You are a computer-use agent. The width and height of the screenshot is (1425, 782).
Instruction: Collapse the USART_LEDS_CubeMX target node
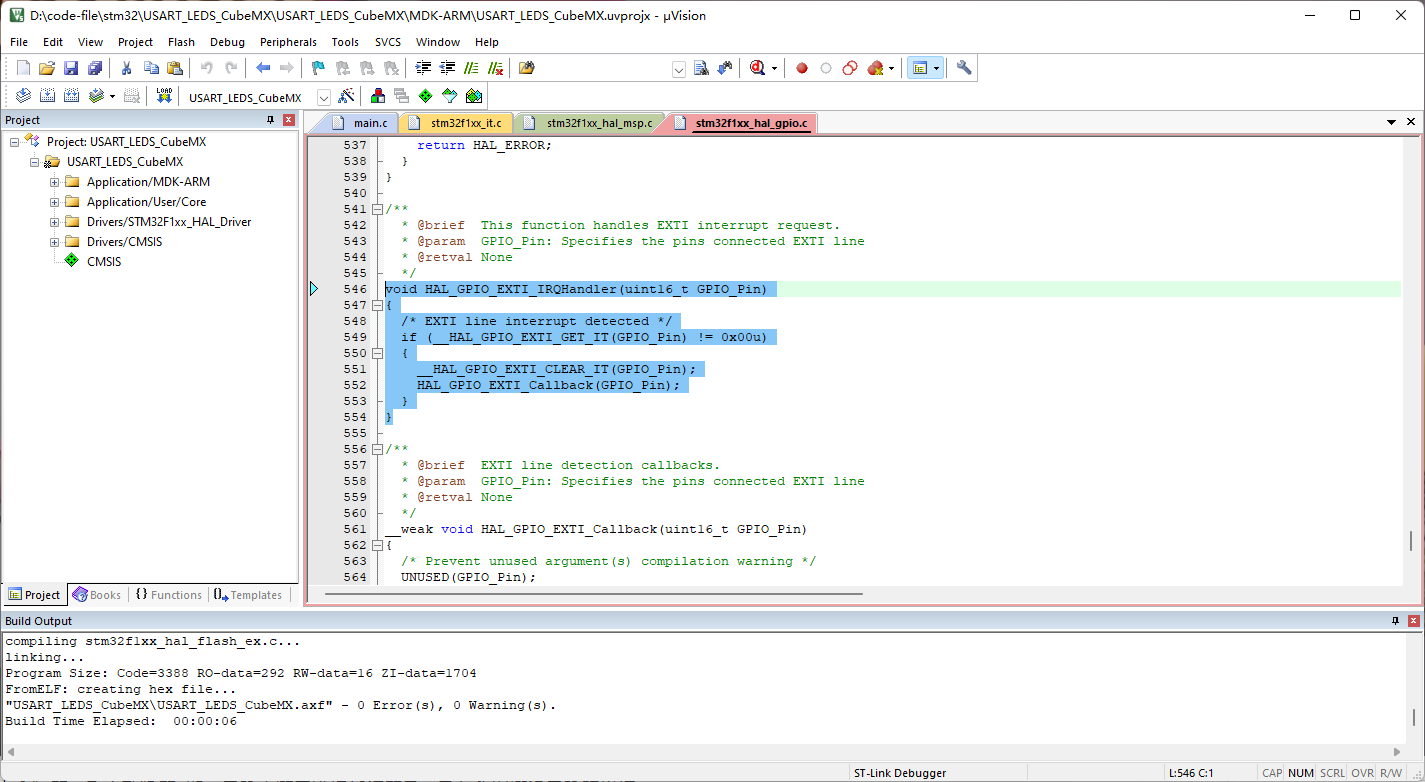(x=35, y=162)
